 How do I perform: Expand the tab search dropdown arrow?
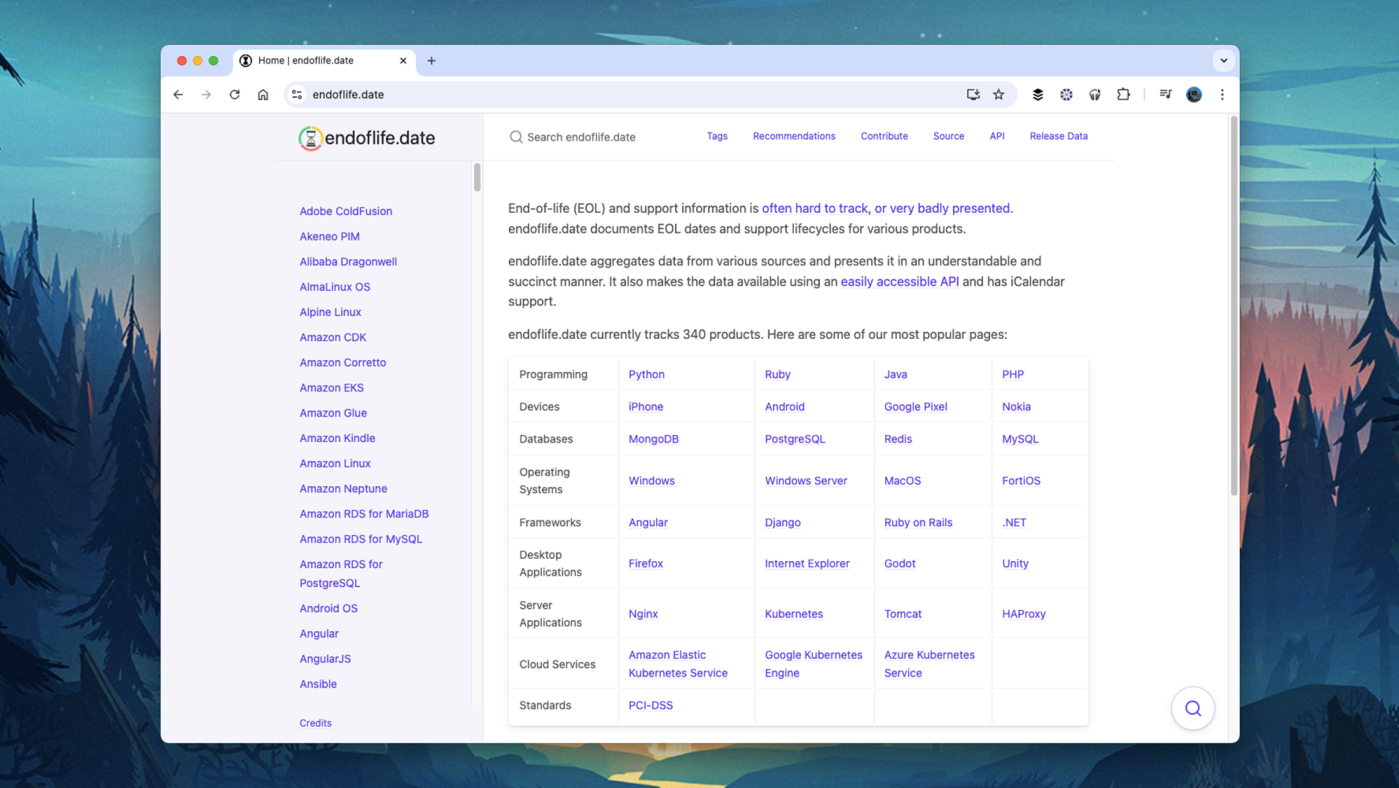[x=1223, y=60]
